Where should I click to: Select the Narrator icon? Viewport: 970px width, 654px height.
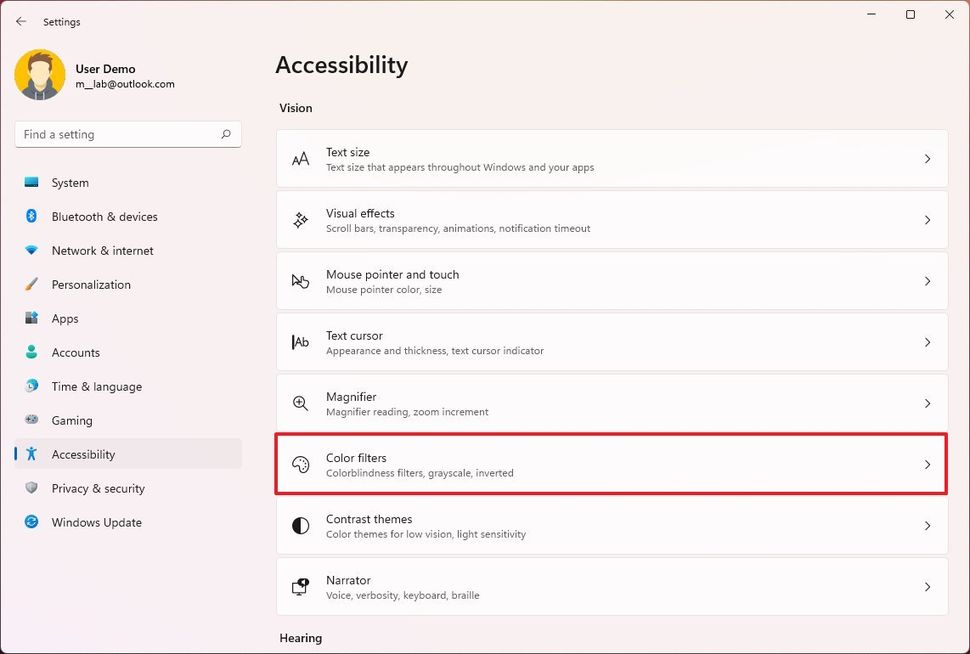coord(299,587)
